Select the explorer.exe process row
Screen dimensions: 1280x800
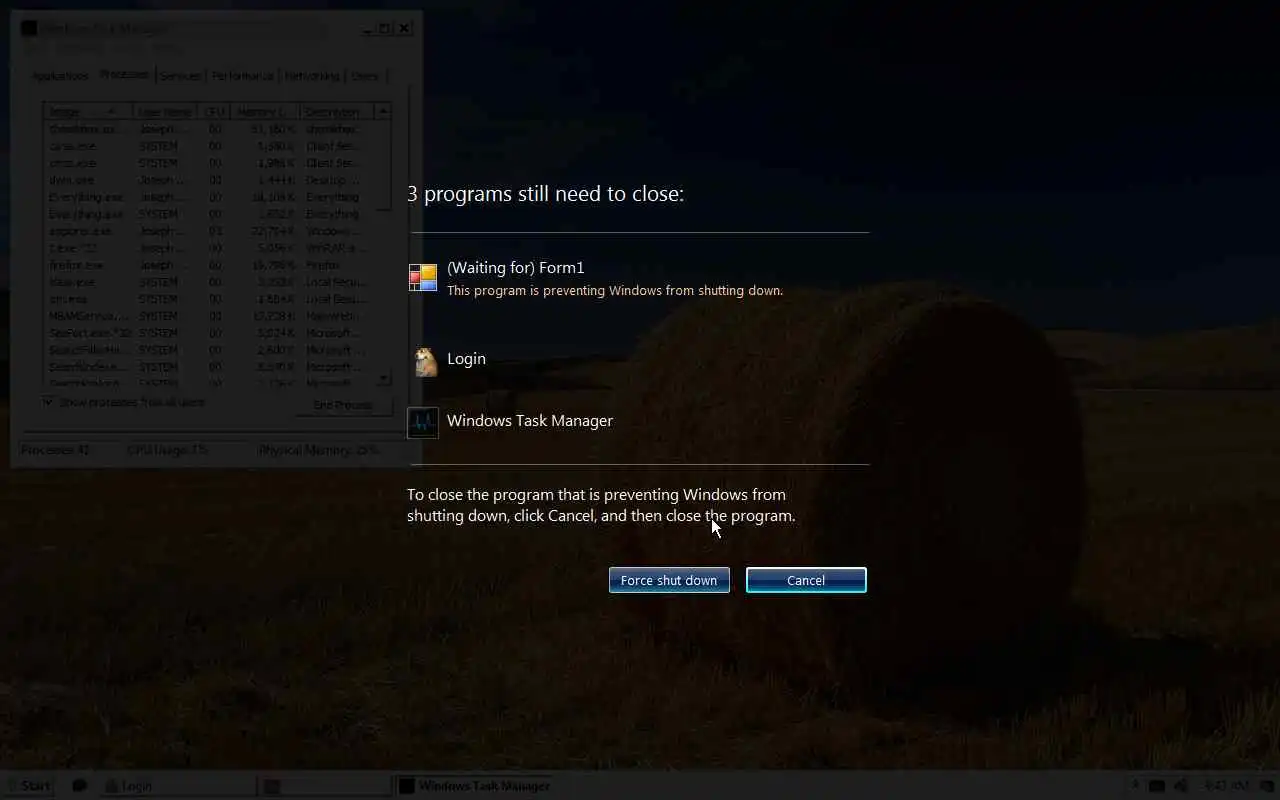(x=210, y=231)
